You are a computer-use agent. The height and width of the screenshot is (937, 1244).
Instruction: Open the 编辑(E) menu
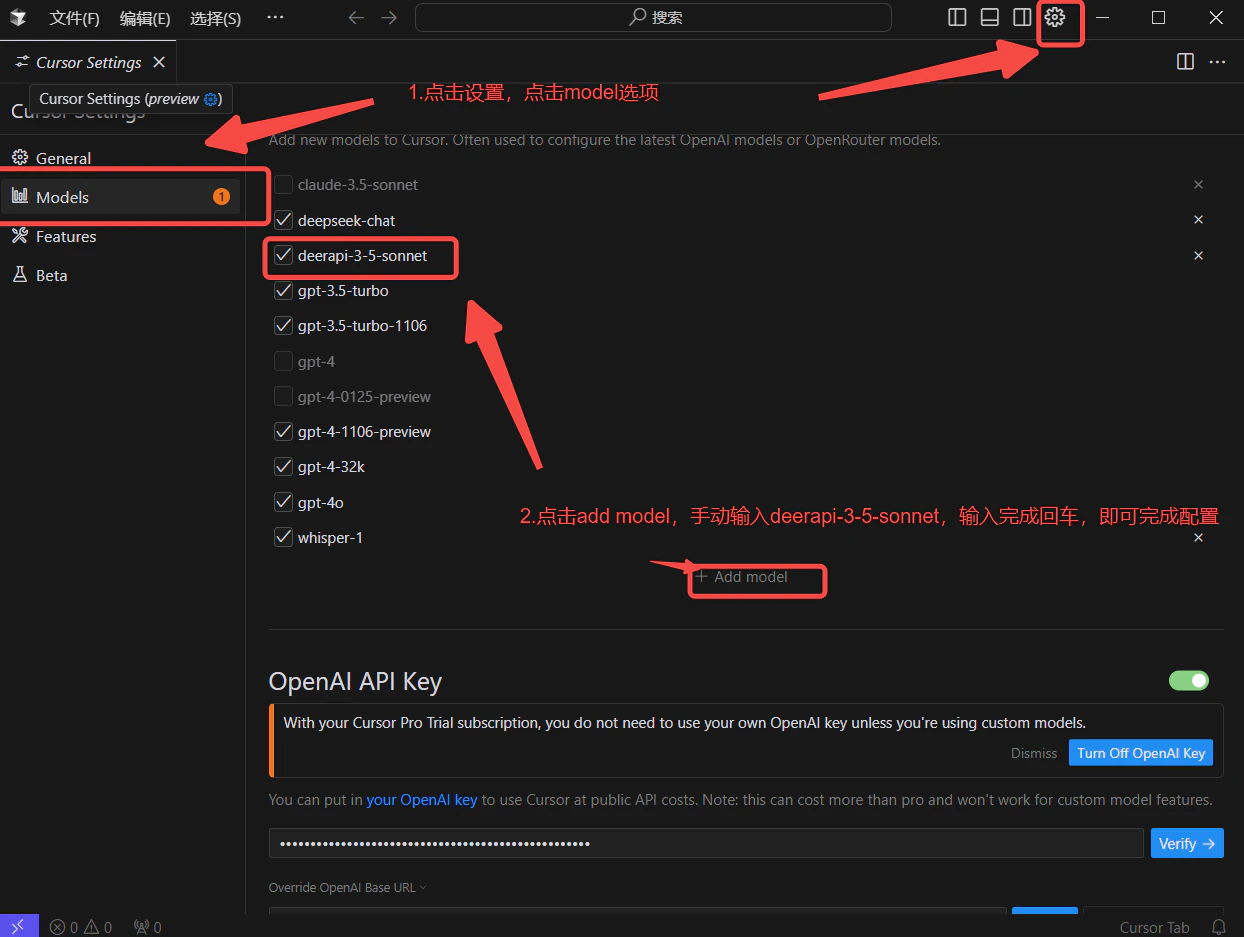click(x=145, y=18)
